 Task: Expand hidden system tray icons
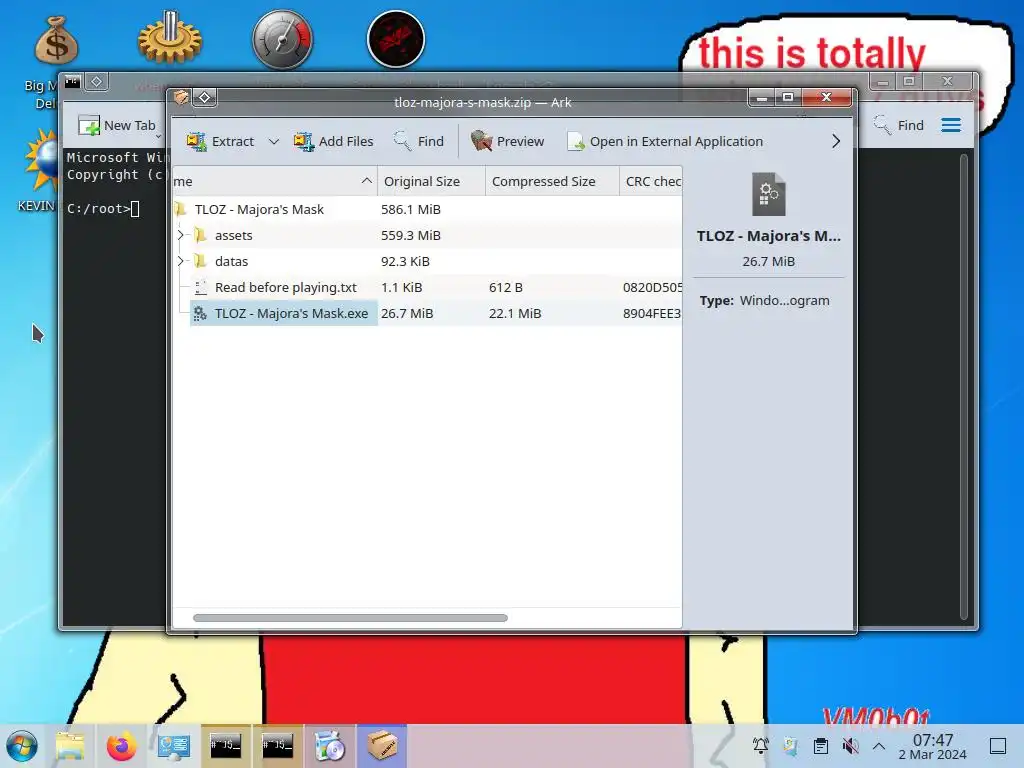click(879, 746)
